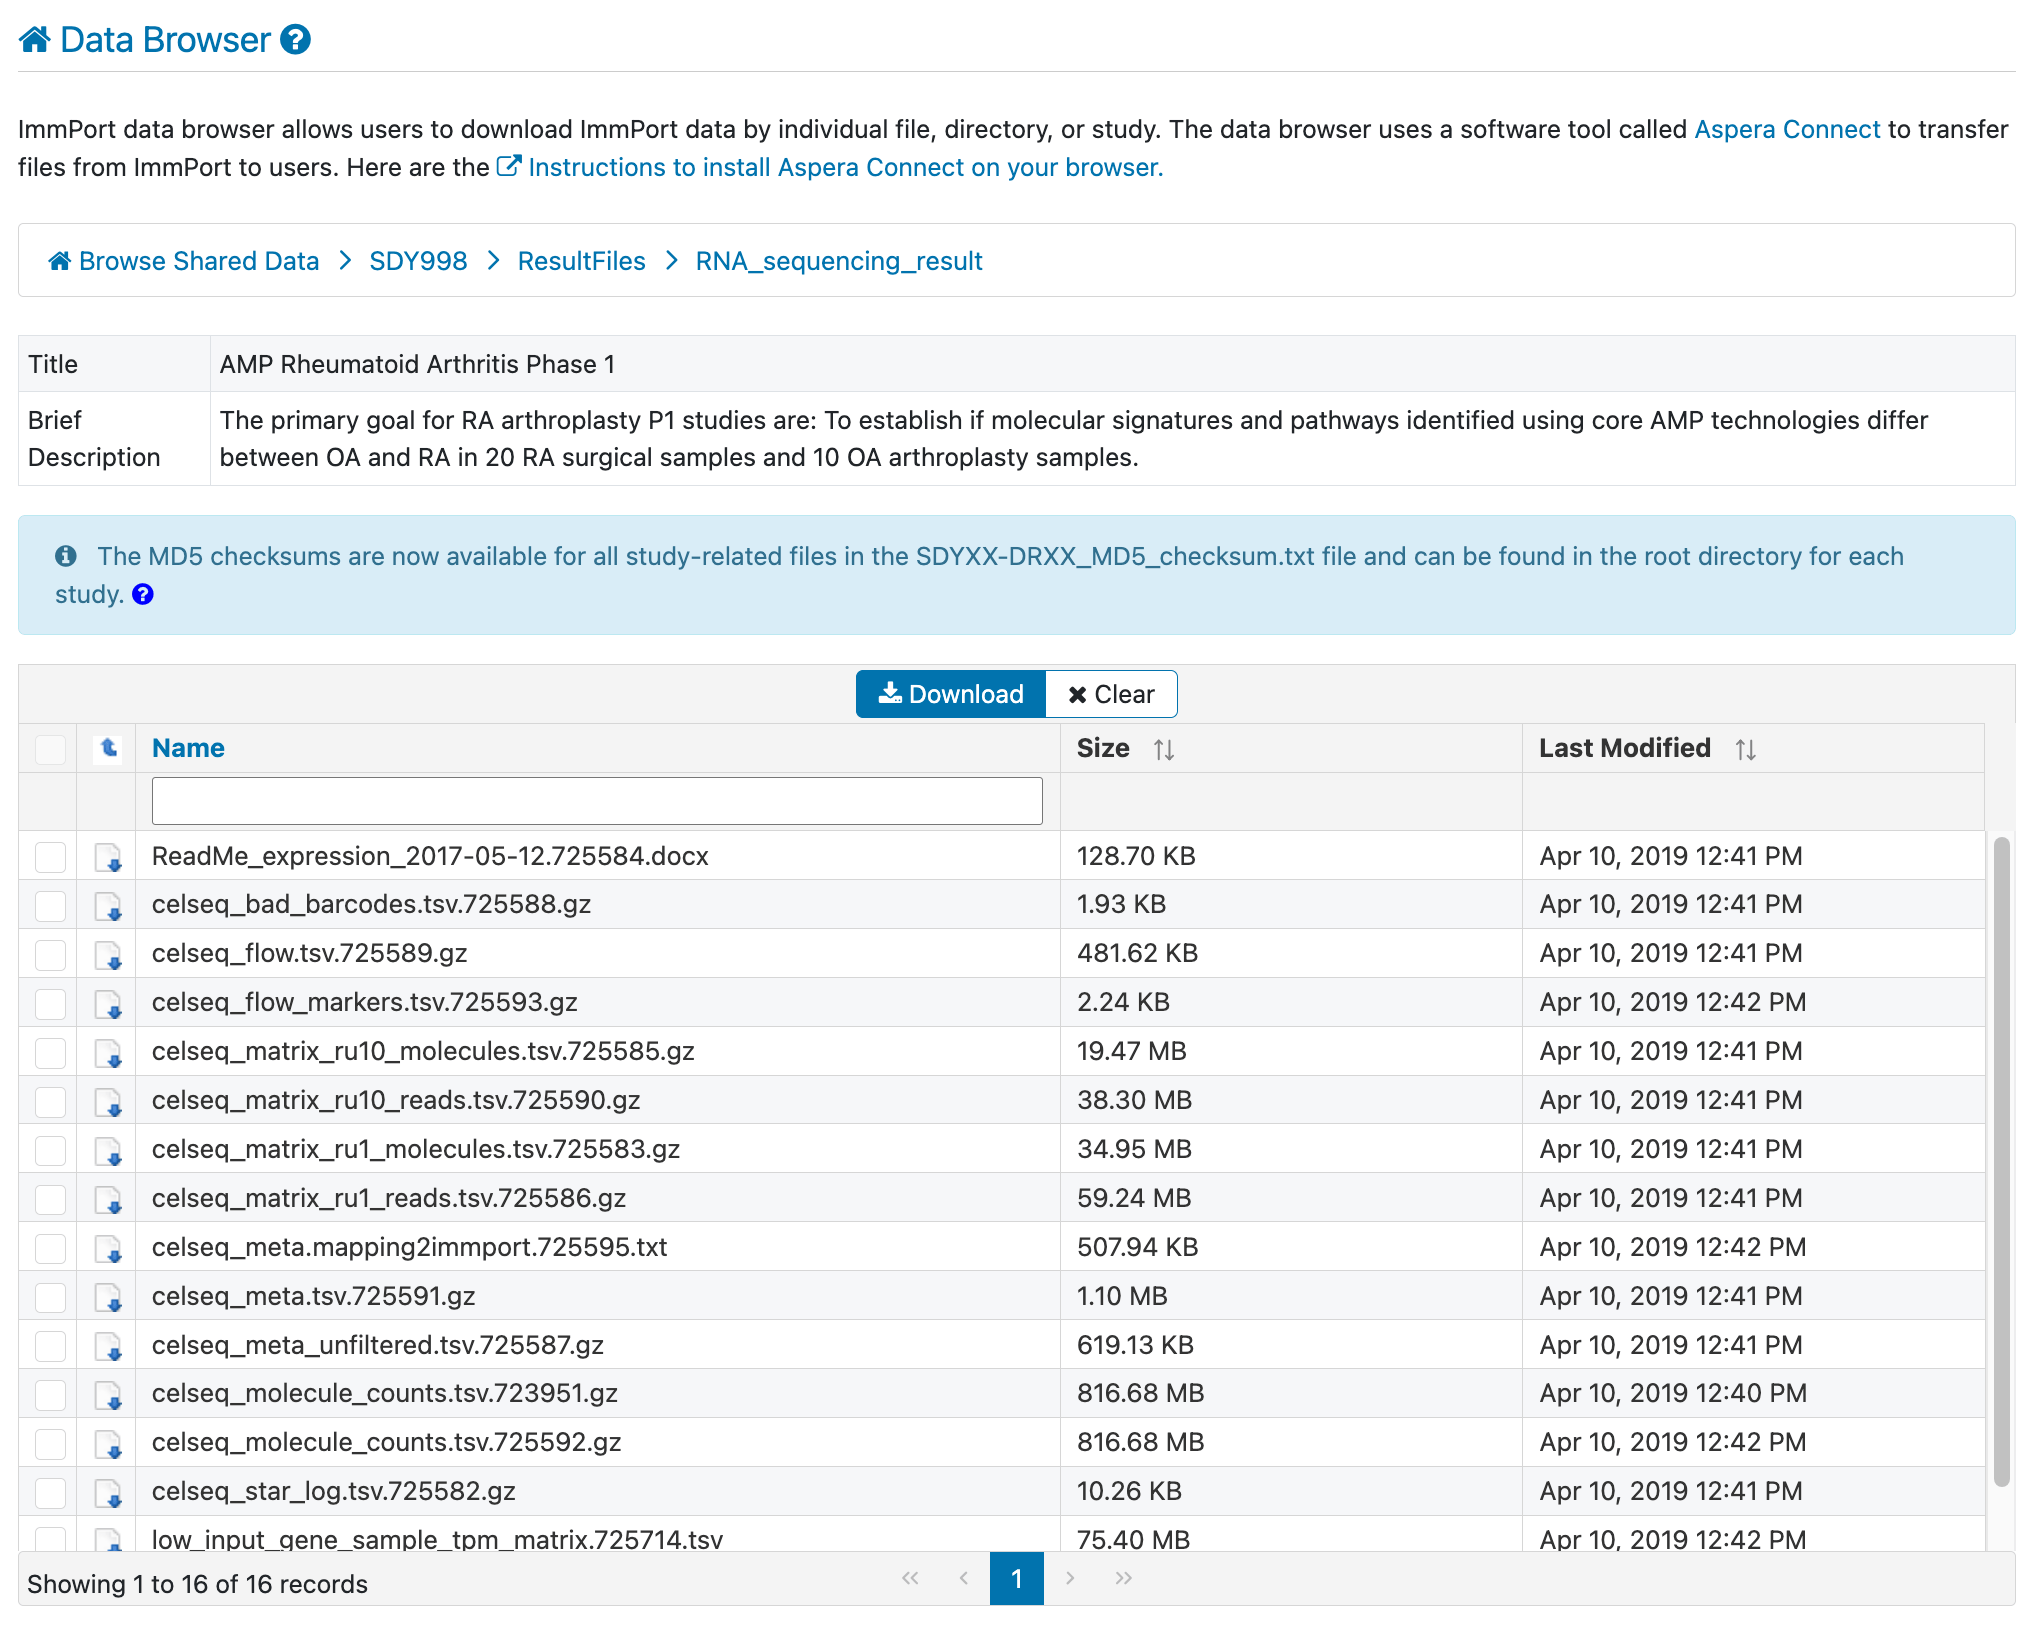Check the checkbox for celseq_molecule_counts.tsv.723951.gz
The width and height of the screenshot is (2034, 1630).
[x=49, y=1394]
